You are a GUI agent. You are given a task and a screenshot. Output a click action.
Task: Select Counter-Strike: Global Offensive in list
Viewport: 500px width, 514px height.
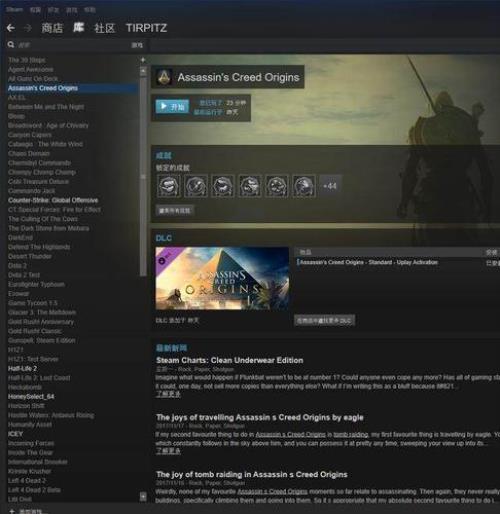pyautogui.click(x=53, y=200)
